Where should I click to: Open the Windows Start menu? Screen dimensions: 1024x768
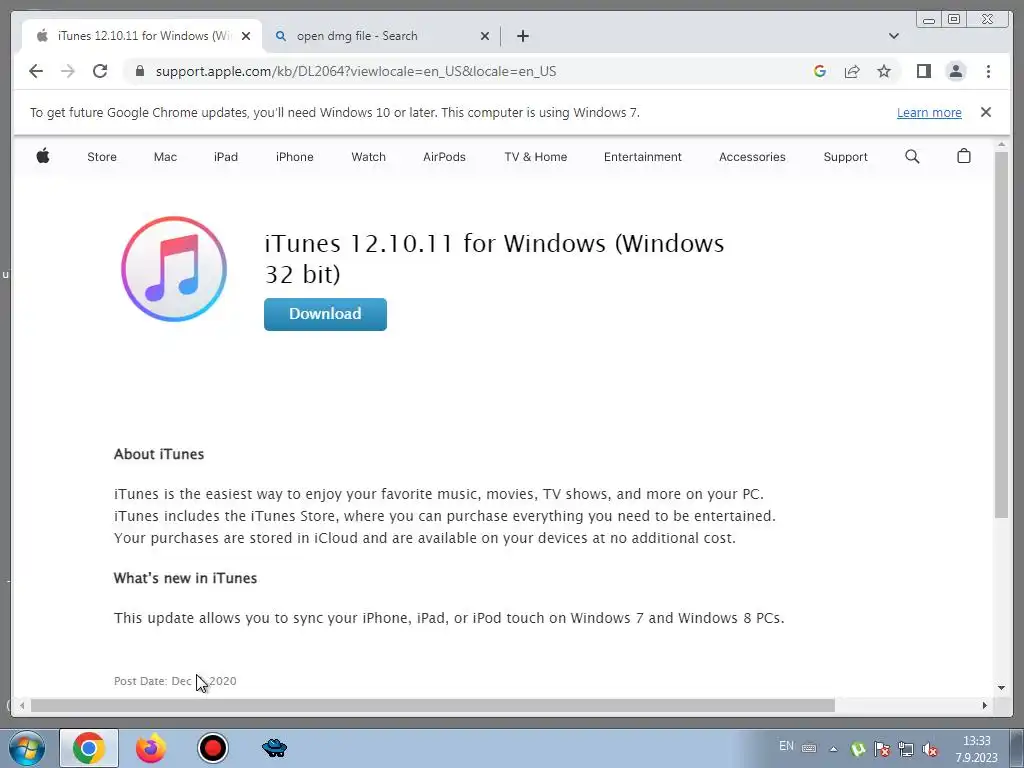pos(26,748)
